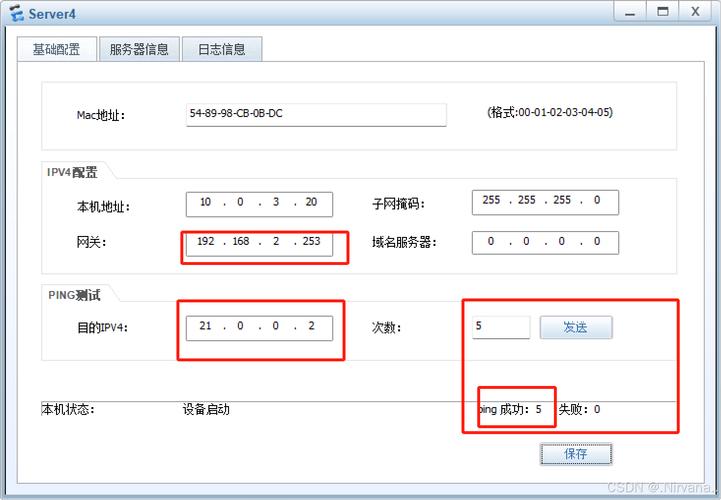Click the 网关 label

pos(91,241)
